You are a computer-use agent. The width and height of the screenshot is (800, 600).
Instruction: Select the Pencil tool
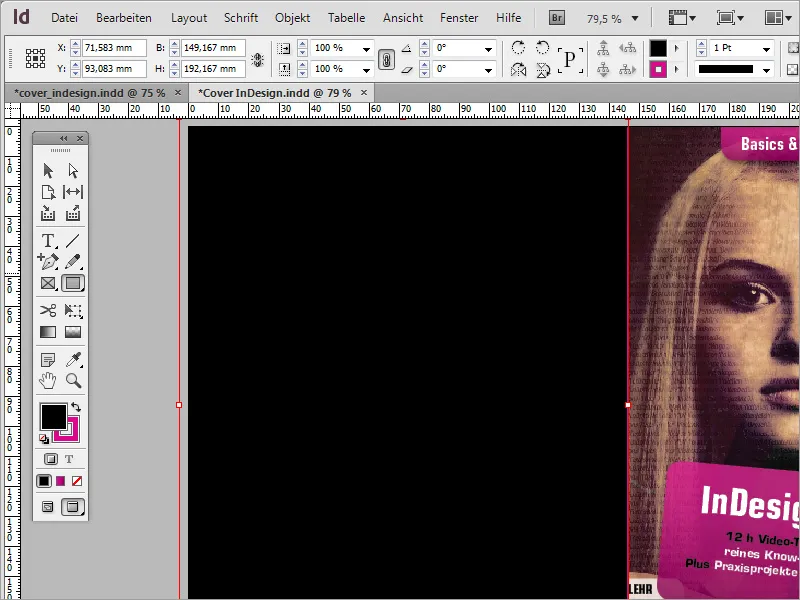[x=73, y=261]
